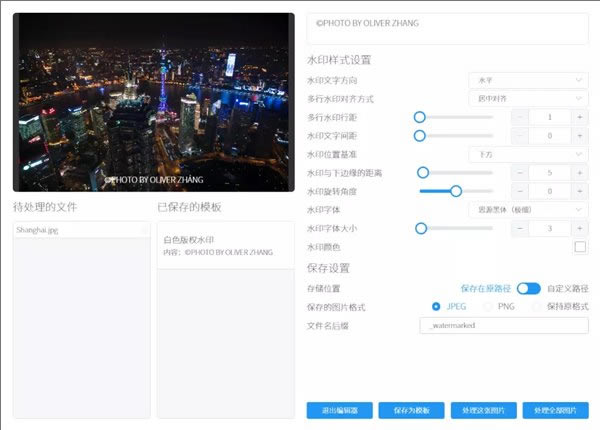Click 保存为模板 to save template
600x430 pixels.
(x=411, y=410)
